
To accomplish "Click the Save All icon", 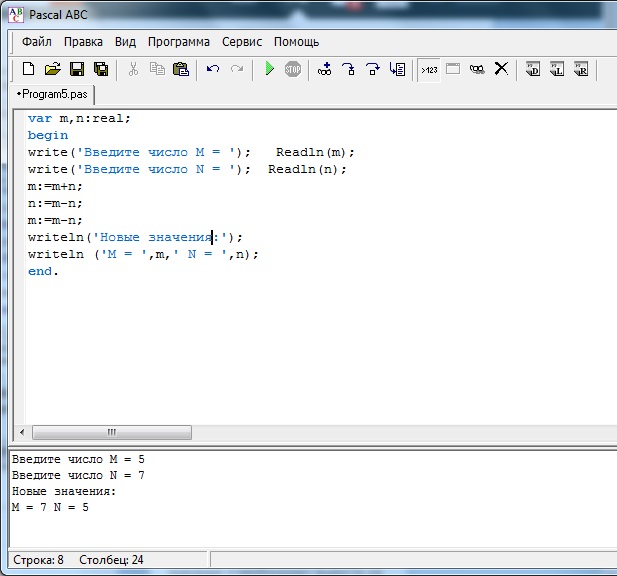I will [100, 69].
